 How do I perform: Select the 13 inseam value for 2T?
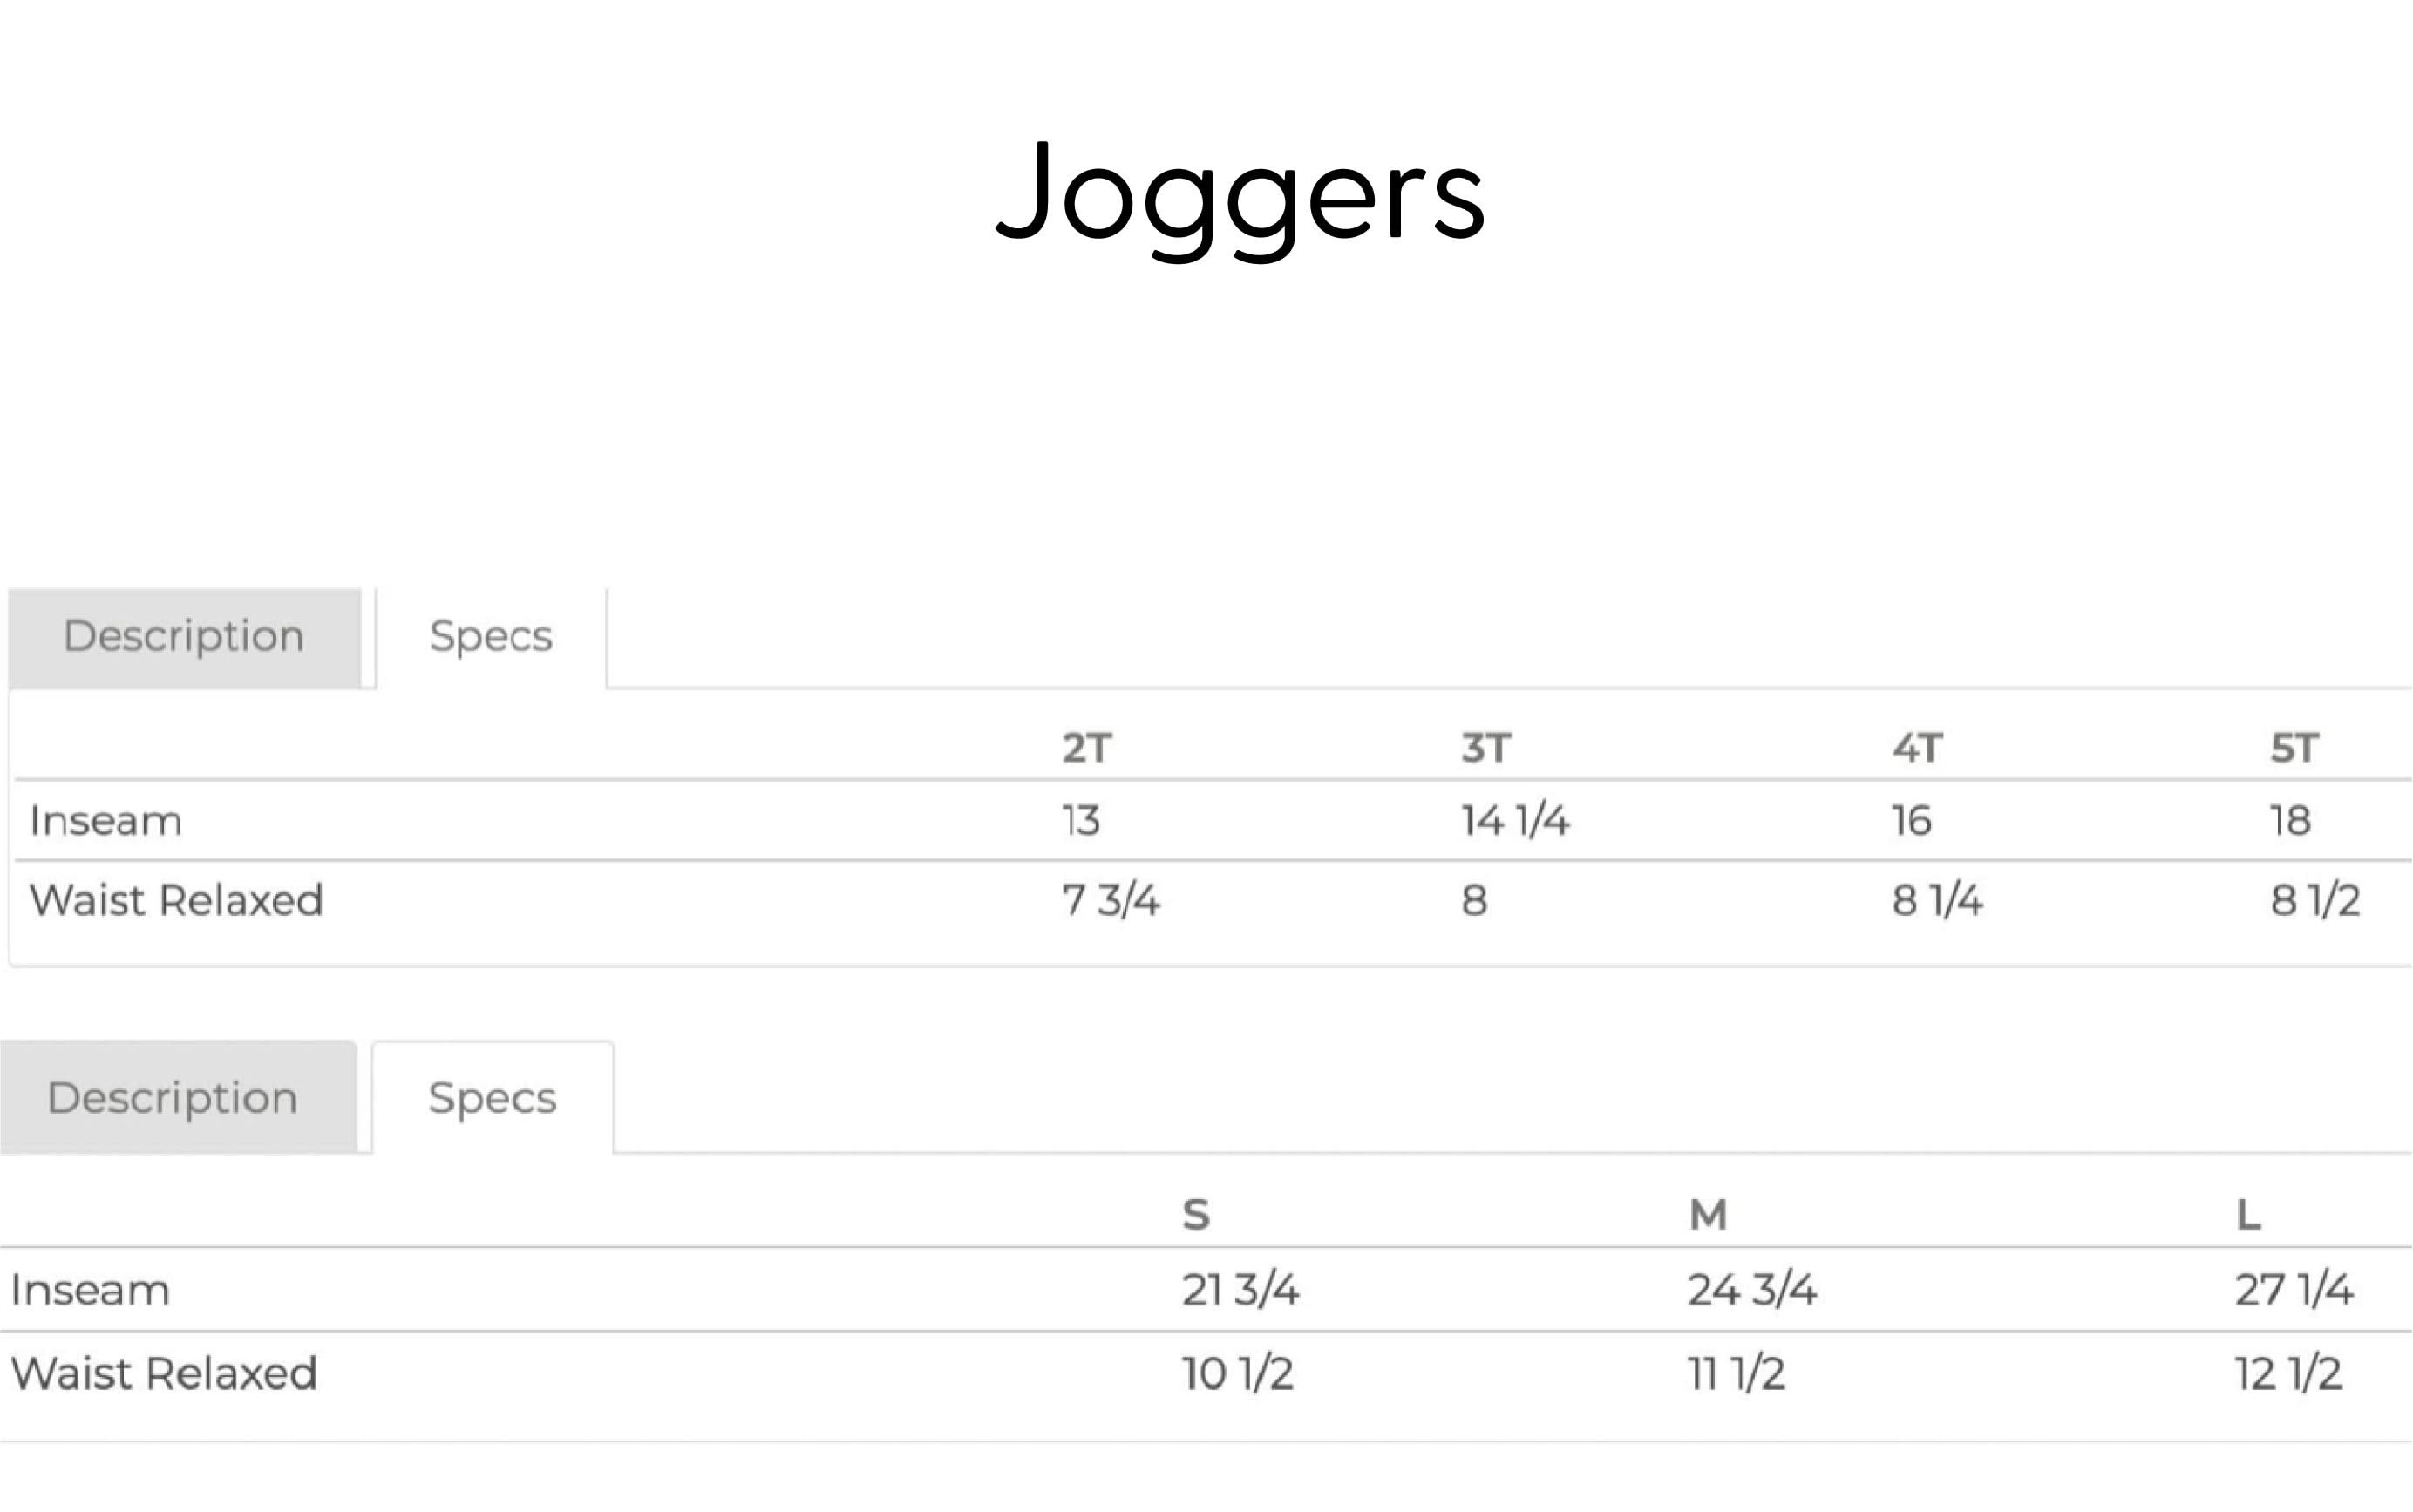pos(1082,820)
